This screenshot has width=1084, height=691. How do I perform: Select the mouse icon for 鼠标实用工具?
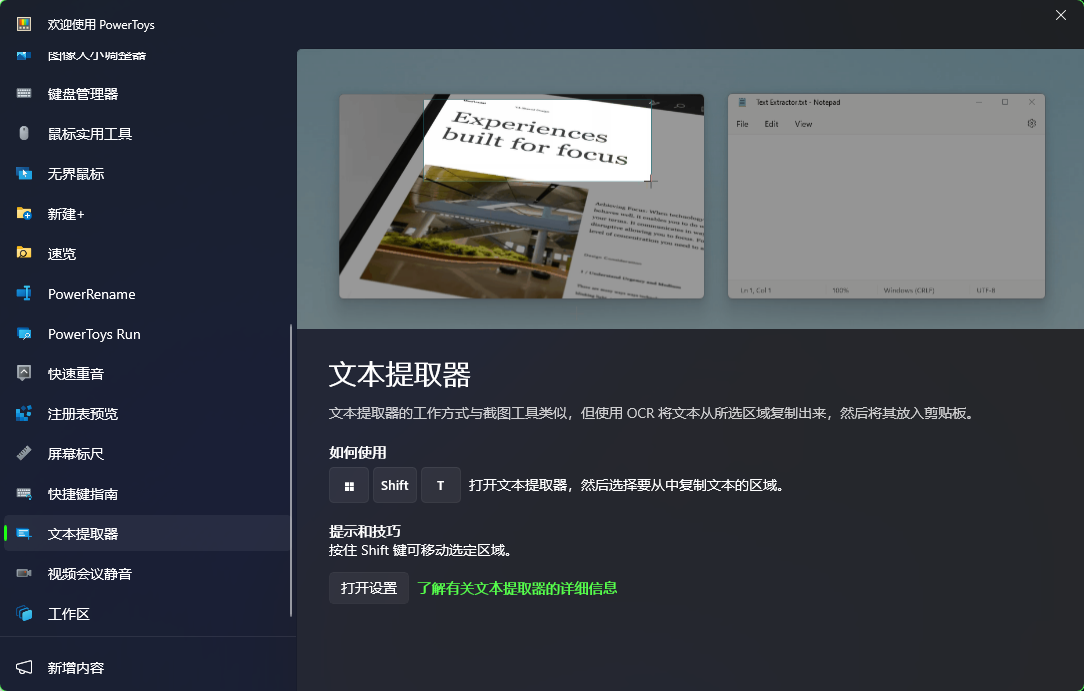pyautogui.click(x=24, y=133)
